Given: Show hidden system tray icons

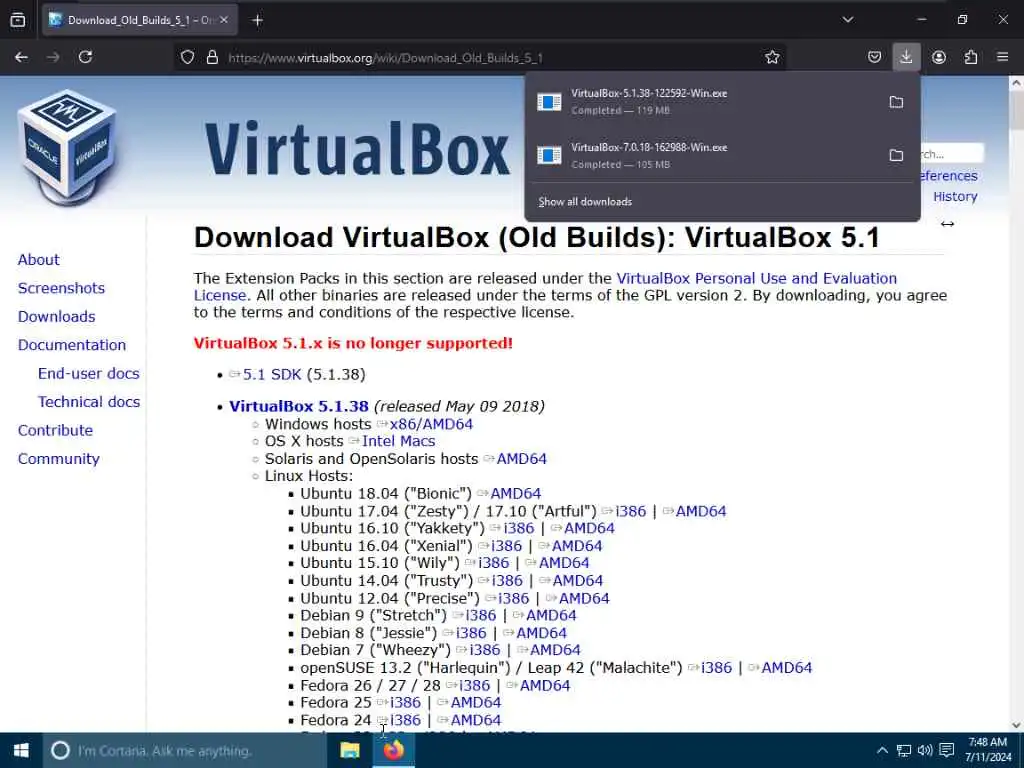Looking at the screenshot, I should [882, 750].
